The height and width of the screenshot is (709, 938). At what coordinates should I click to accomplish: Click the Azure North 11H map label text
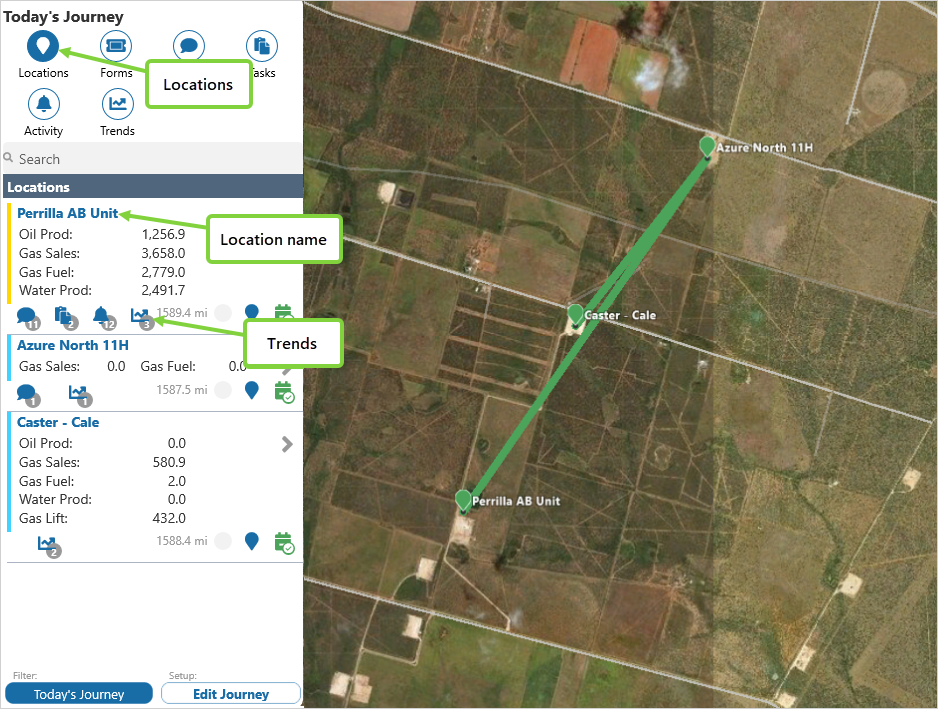point(765,148)
